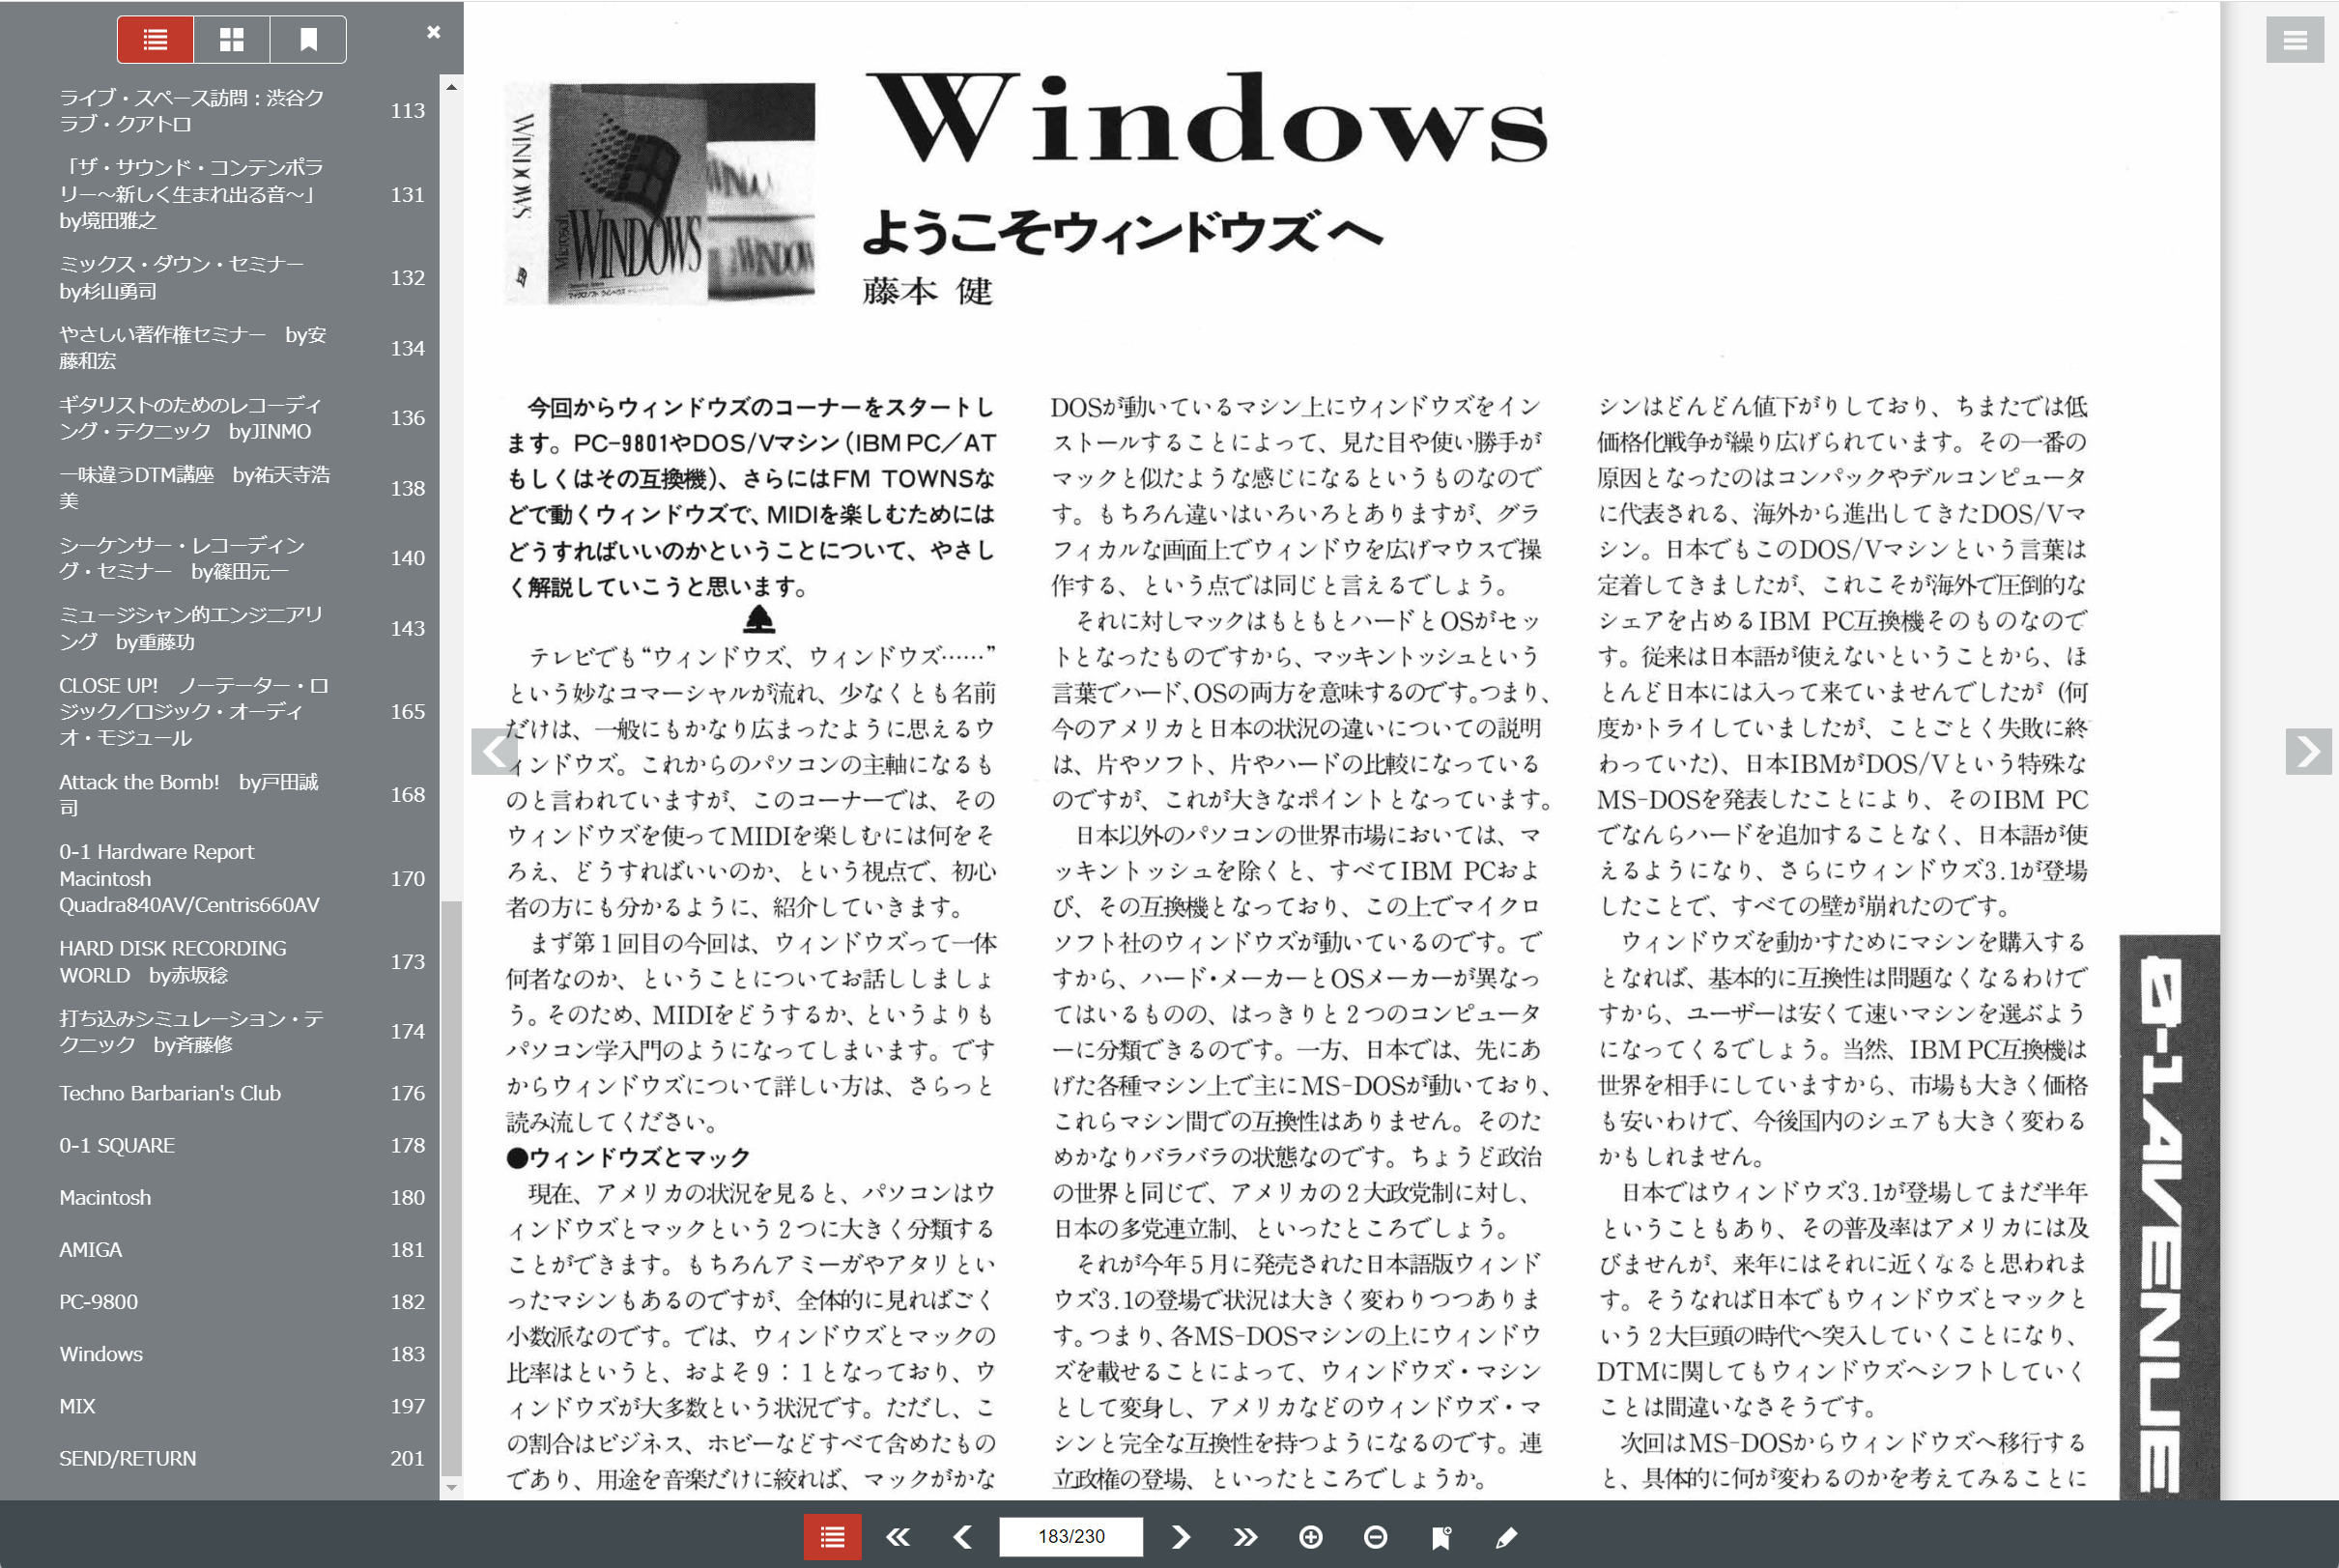Activate the pen annotation tool
Image resolution: width=2339 pixels, height=1568 pixels.
[x=1506, y=1537]
